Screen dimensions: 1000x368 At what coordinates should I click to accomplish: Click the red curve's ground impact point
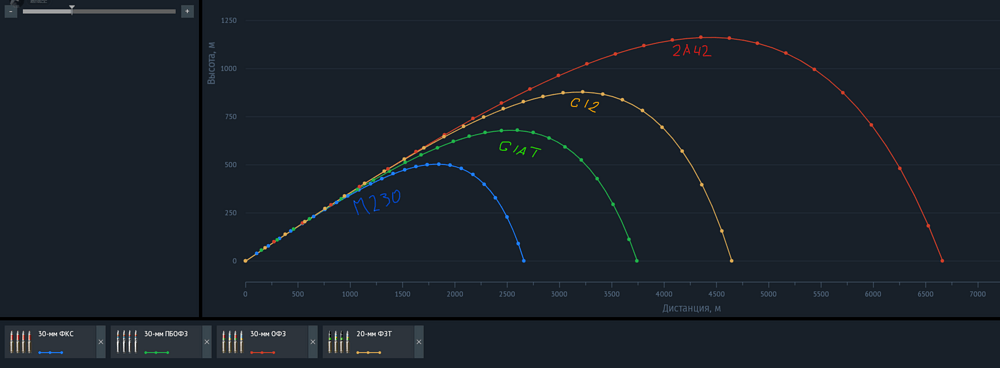tap(942, 261)
